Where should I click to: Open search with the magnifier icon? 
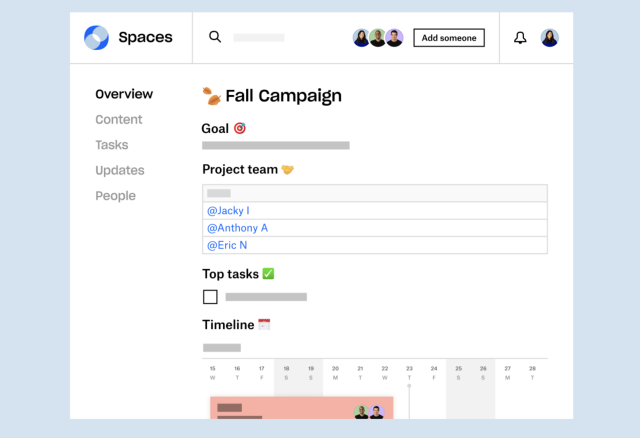[x=215, y=37]
